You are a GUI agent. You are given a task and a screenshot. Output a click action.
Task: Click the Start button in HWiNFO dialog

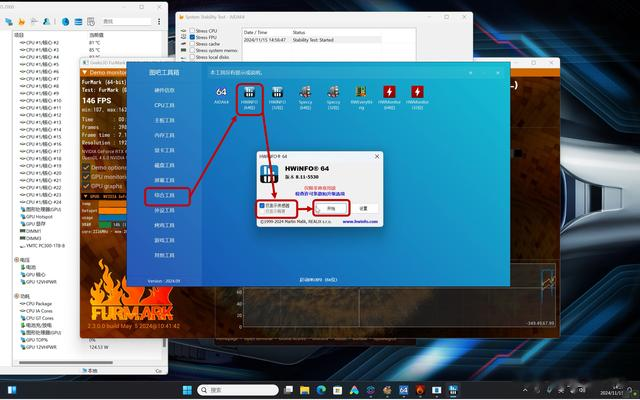click(331, 209)
